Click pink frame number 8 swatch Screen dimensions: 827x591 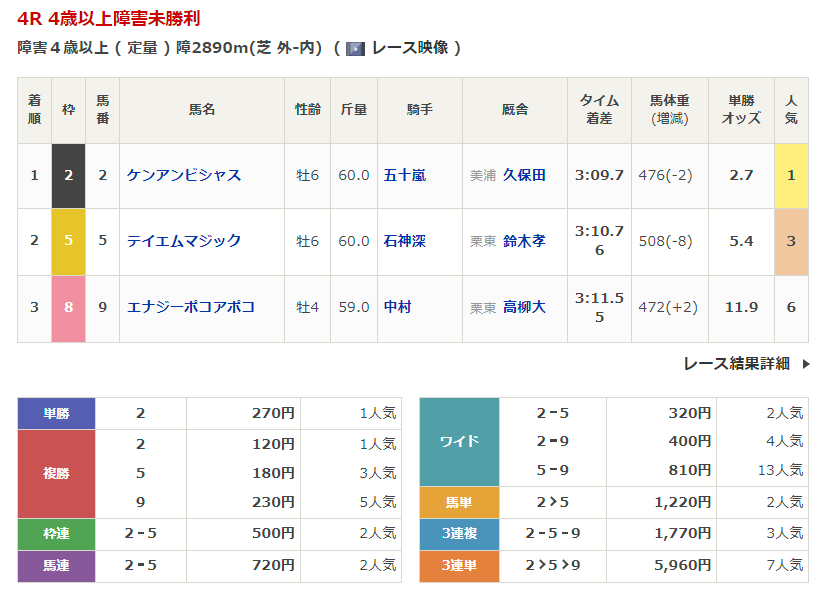click(69, 307)
